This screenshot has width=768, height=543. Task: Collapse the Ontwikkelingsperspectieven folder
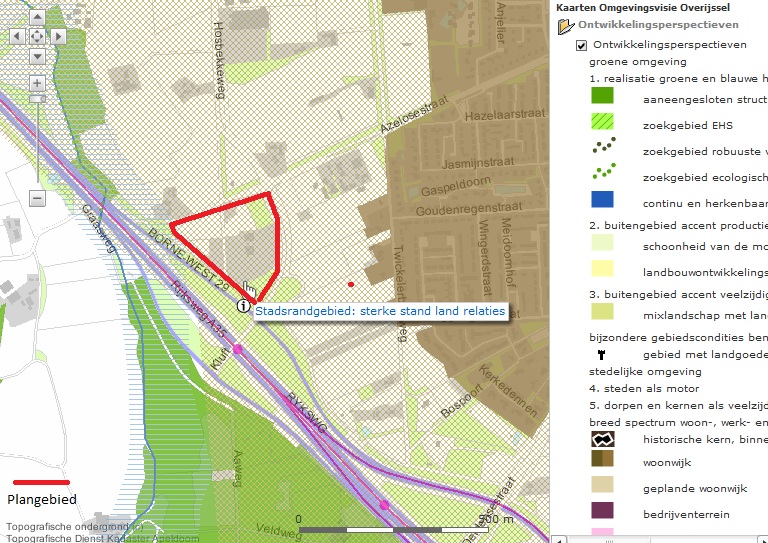point(565,25)
